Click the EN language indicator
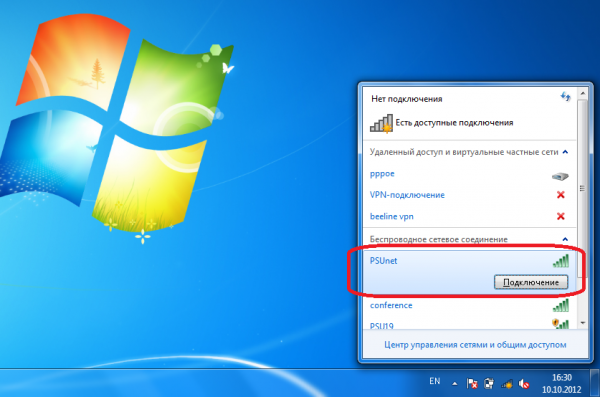Screen dimensions: 600x397 tap(434, 381)
